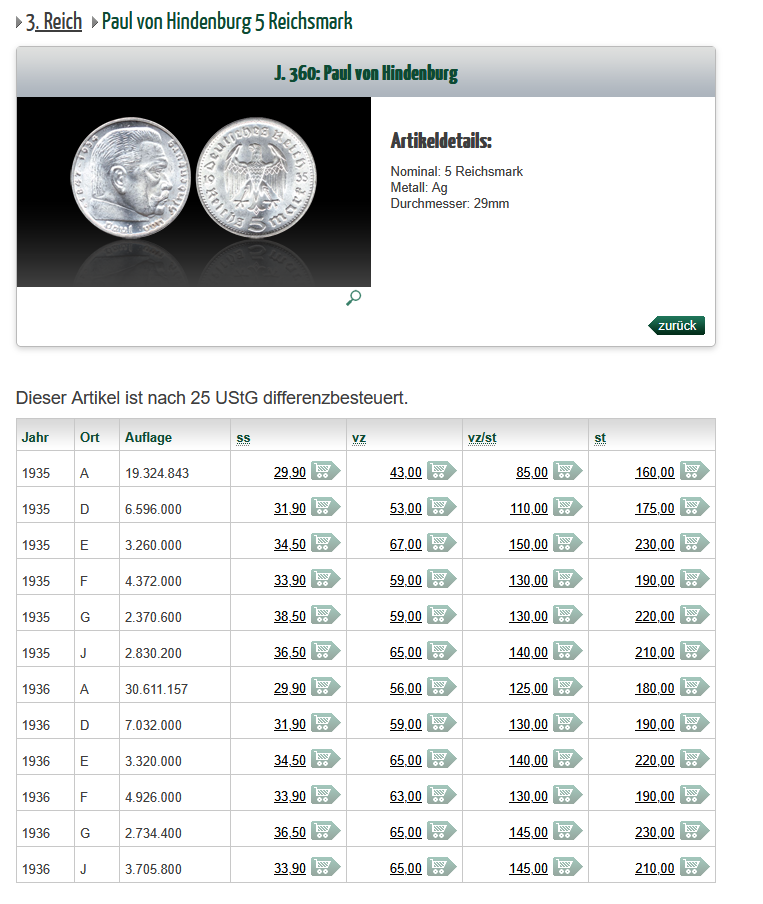This screenshot has width=763, height=904.
Task: Add 1935 D ss coin to cart
Action: click(325, 507)
